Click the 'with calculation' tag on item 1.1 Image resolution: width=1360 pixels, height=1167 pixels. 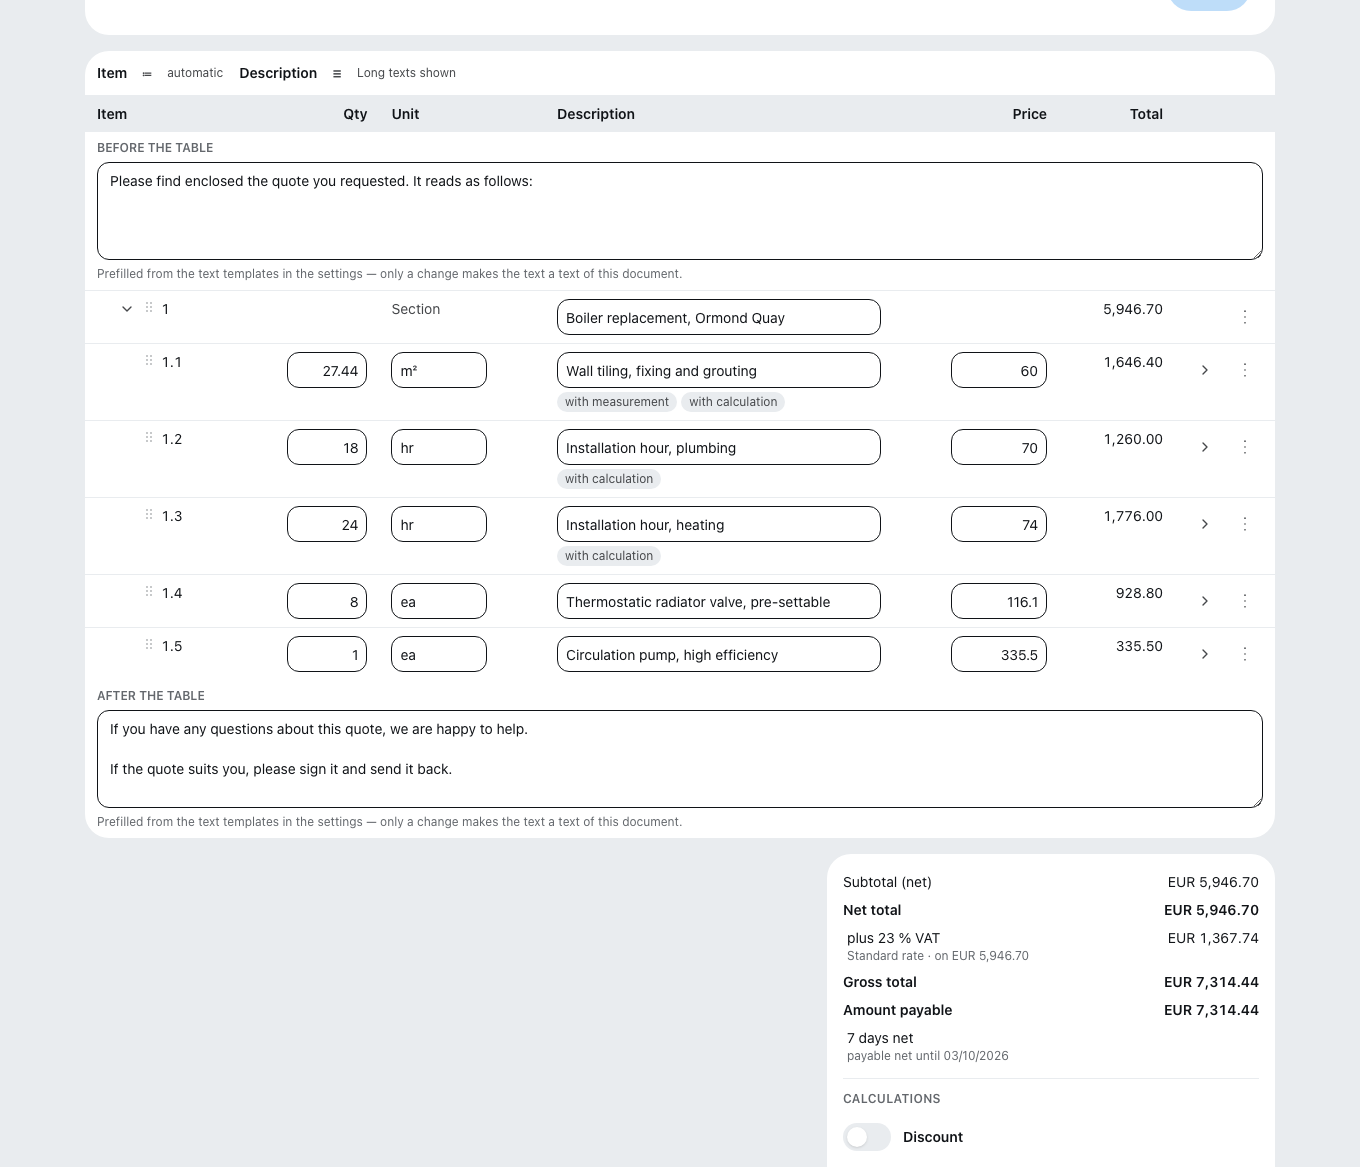tap(733, 402)
